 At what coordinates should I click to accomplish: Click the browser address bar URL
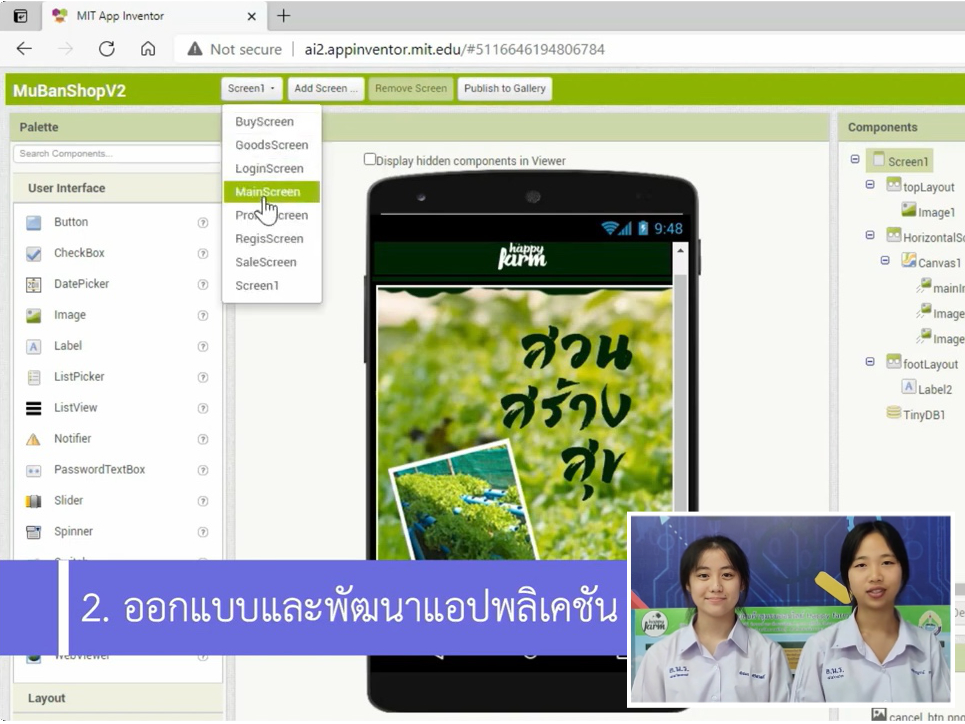455,49
